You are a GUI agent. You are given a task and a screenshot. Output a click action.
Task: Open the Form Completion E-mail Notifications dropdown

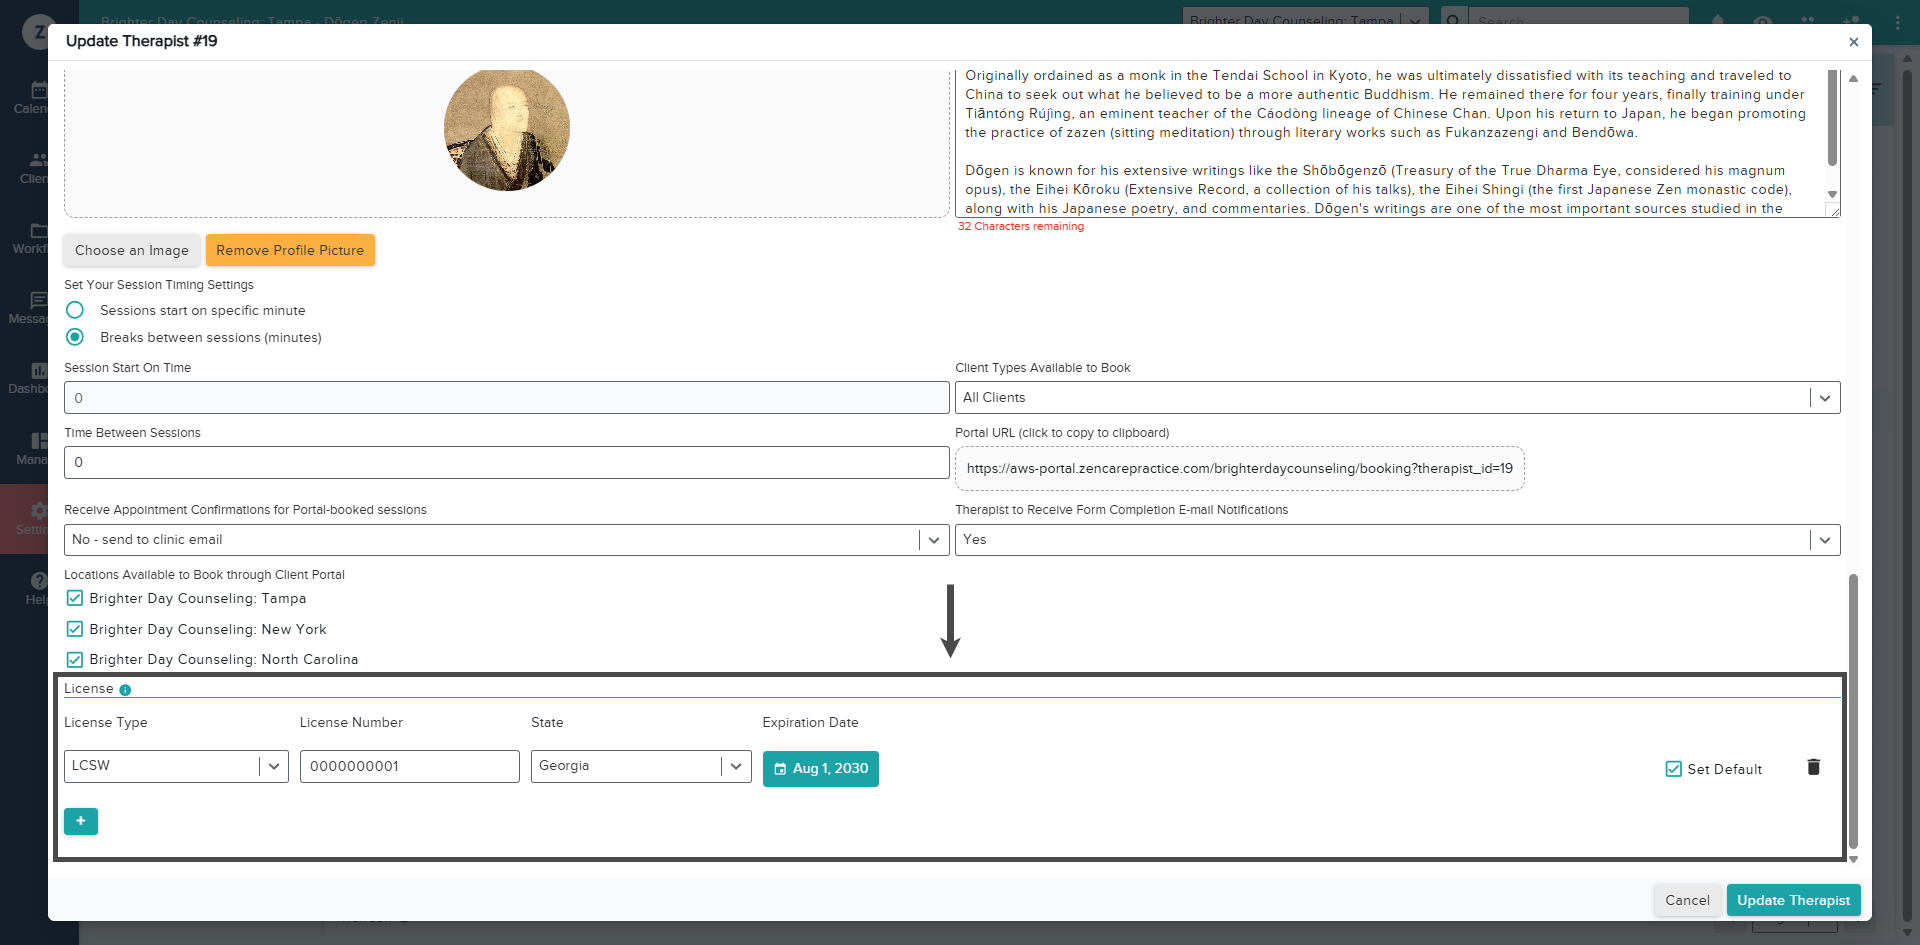tap(1397, 539)
